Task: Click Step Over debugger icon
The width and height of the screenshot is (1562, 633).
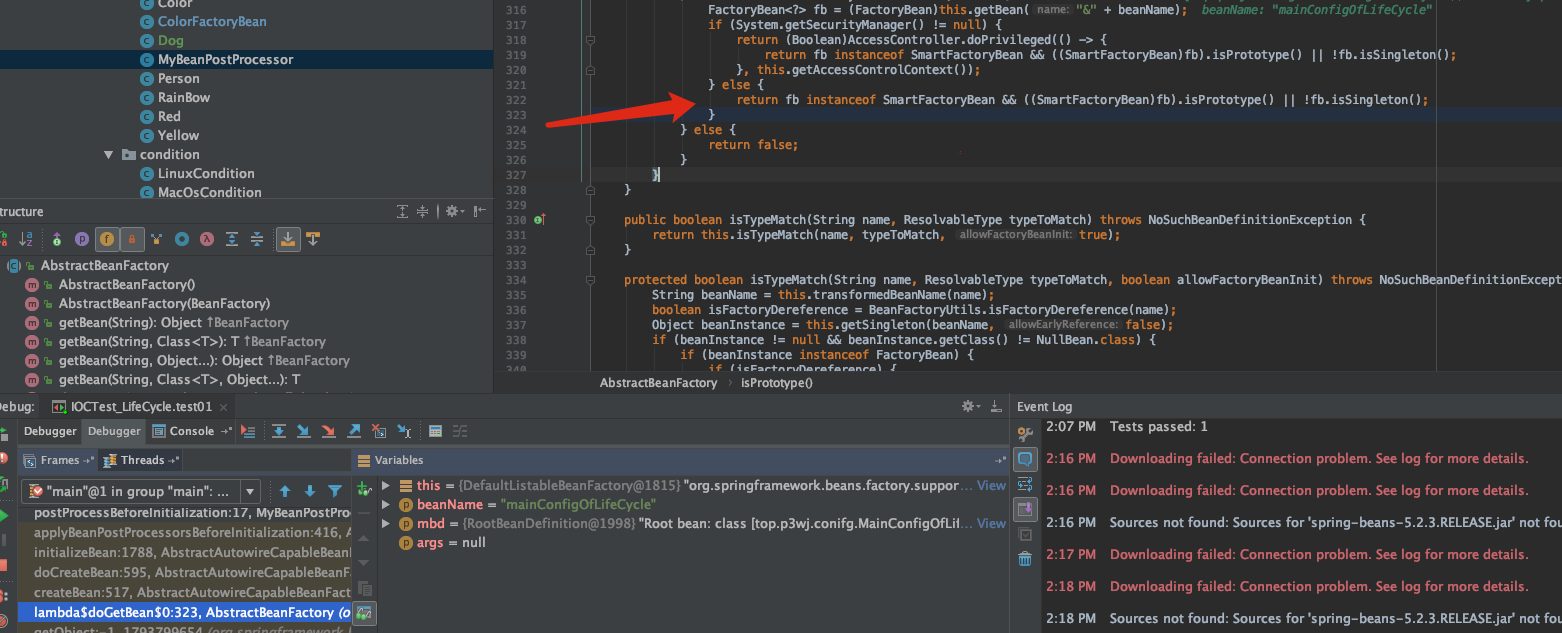Action: coord(279,431)
